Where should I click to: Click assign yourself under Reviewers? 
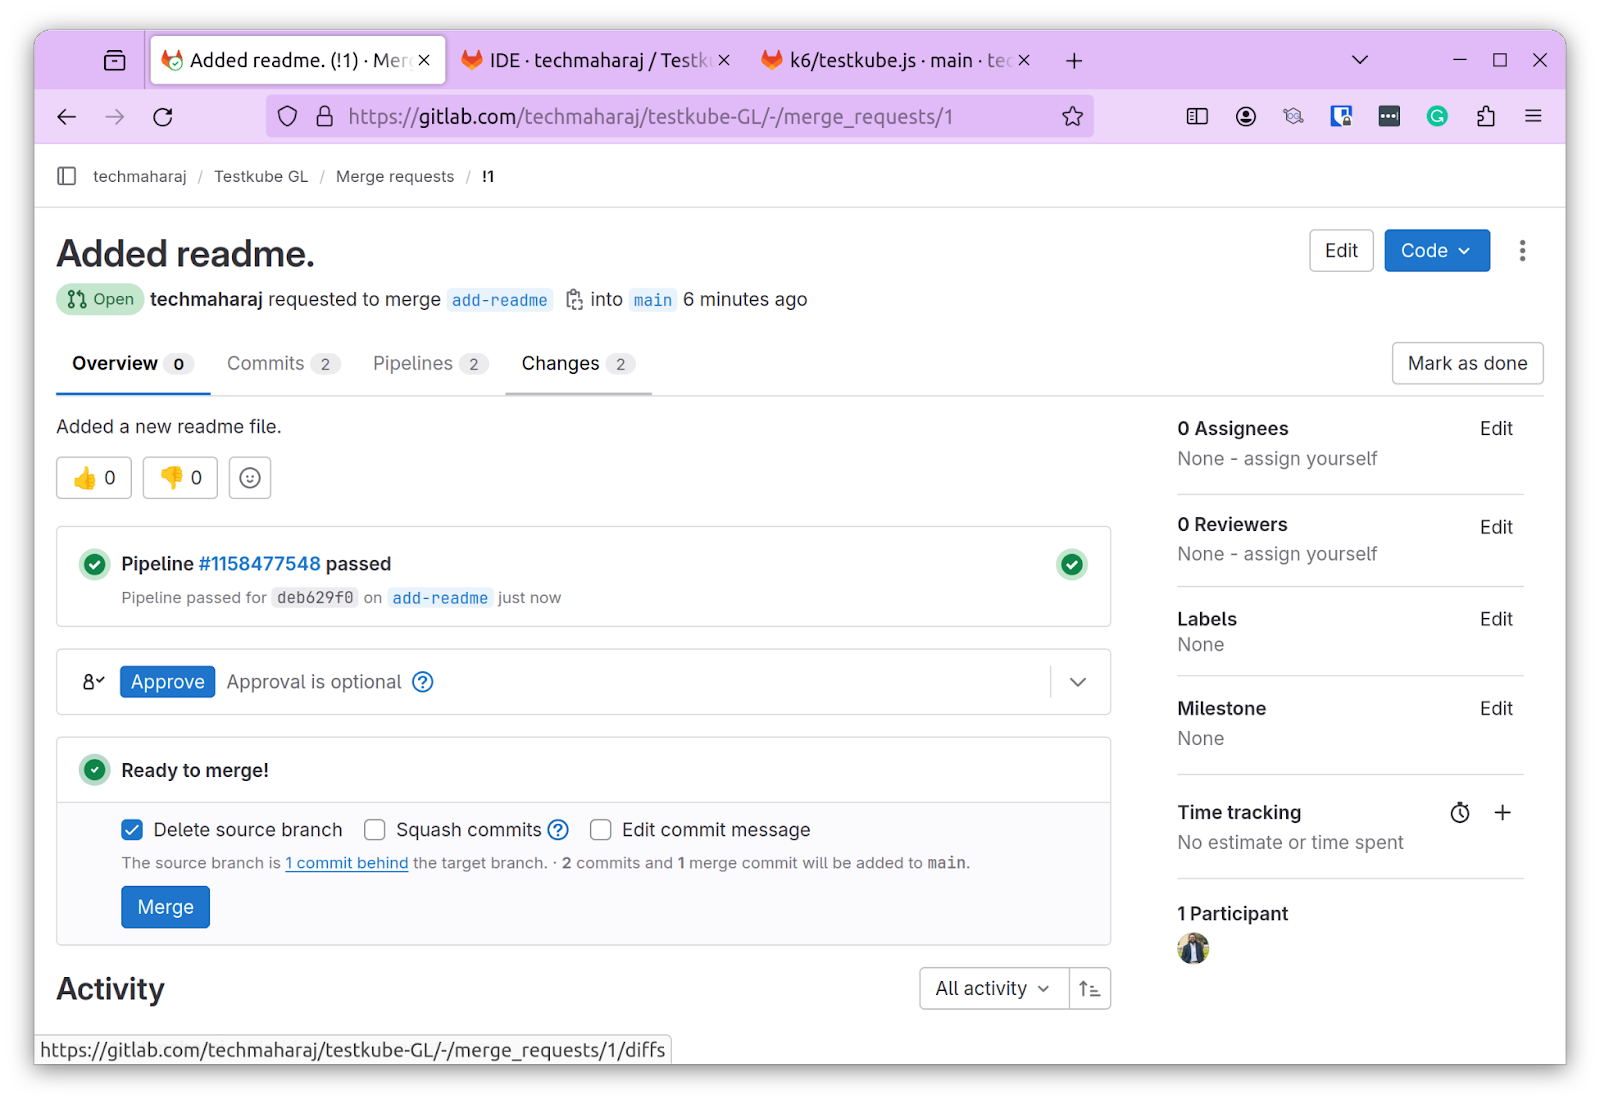coord(1310,554)
